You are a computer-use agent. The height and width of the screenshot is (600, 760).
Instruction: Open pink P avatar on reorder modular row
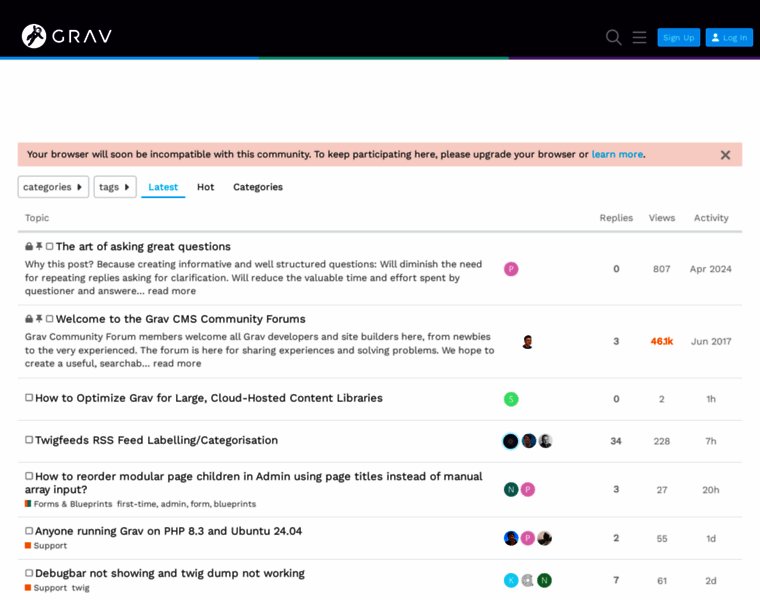[x=528, y=489]
